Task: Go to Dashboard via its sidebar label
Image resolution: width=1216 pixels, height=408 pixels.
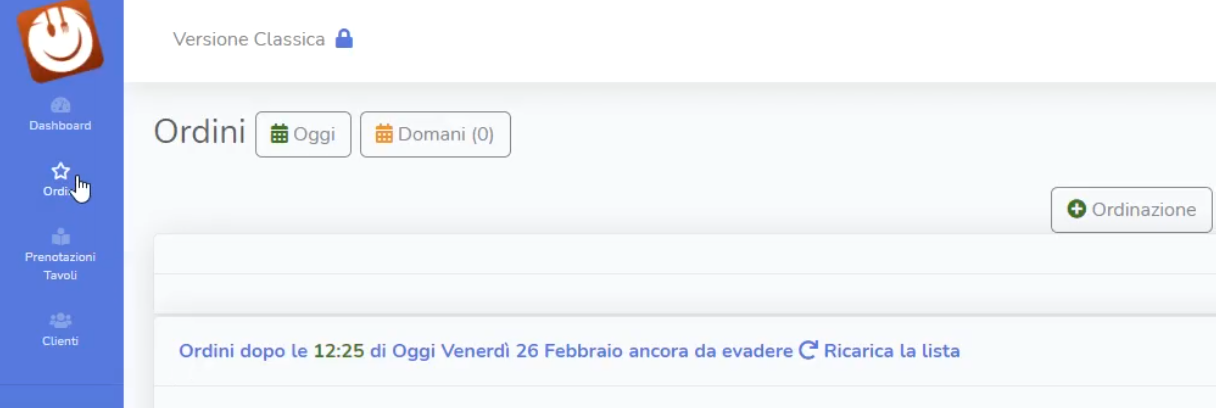Action: 60,126
